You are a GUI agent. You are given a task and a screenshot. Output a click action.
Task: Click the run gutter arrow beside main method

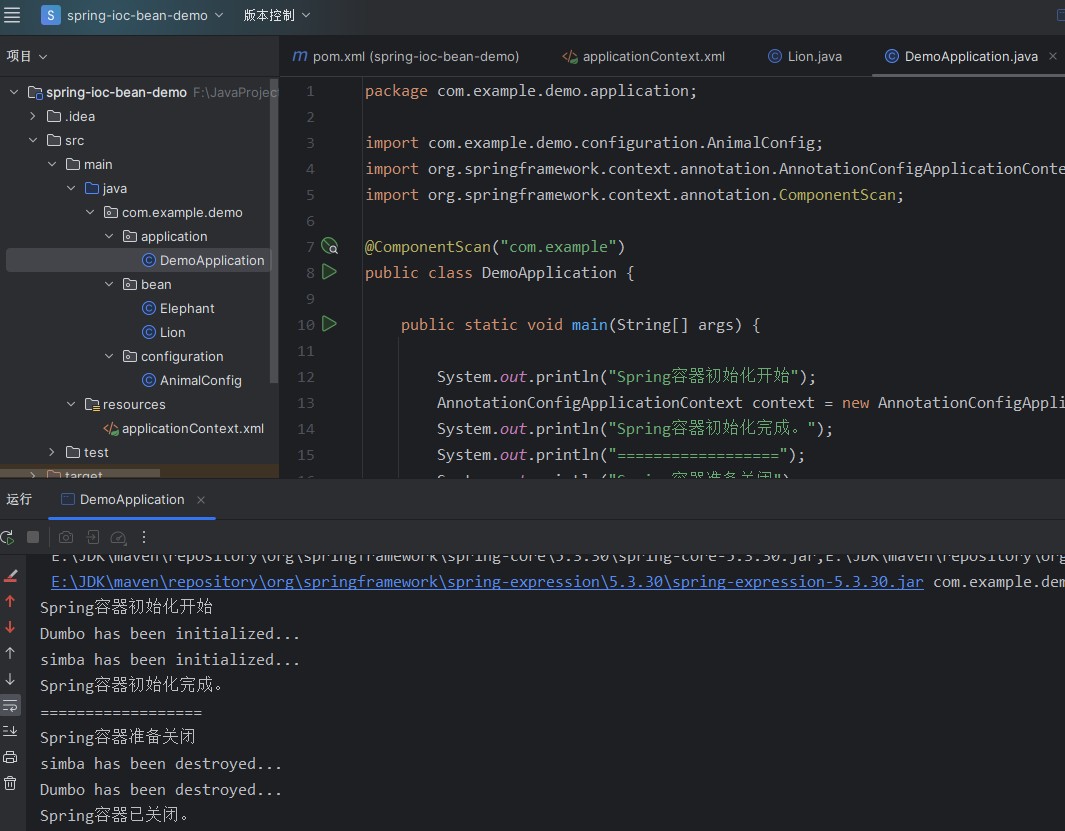click(x=329, y=324)
